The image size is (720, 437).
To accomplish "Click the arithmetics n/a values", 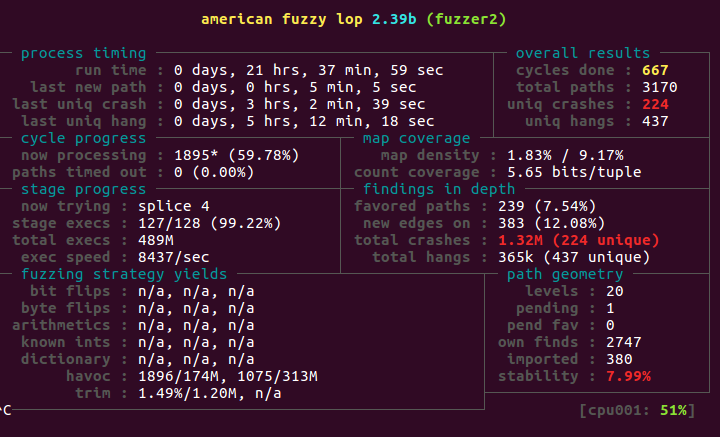I will (x=196, y=325).
